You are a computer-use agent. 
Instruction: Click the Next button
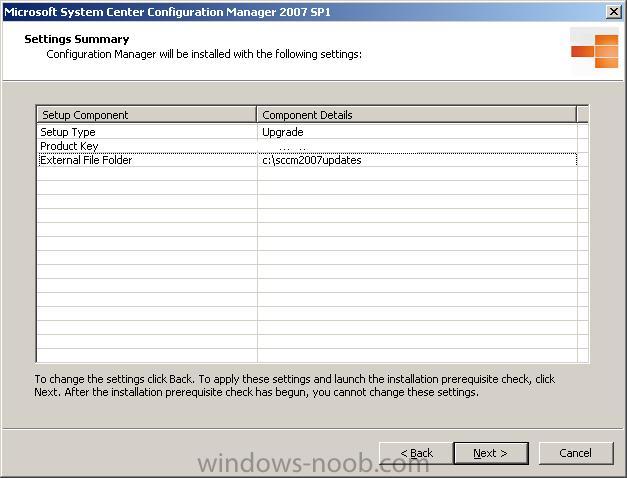pos(491,453)
